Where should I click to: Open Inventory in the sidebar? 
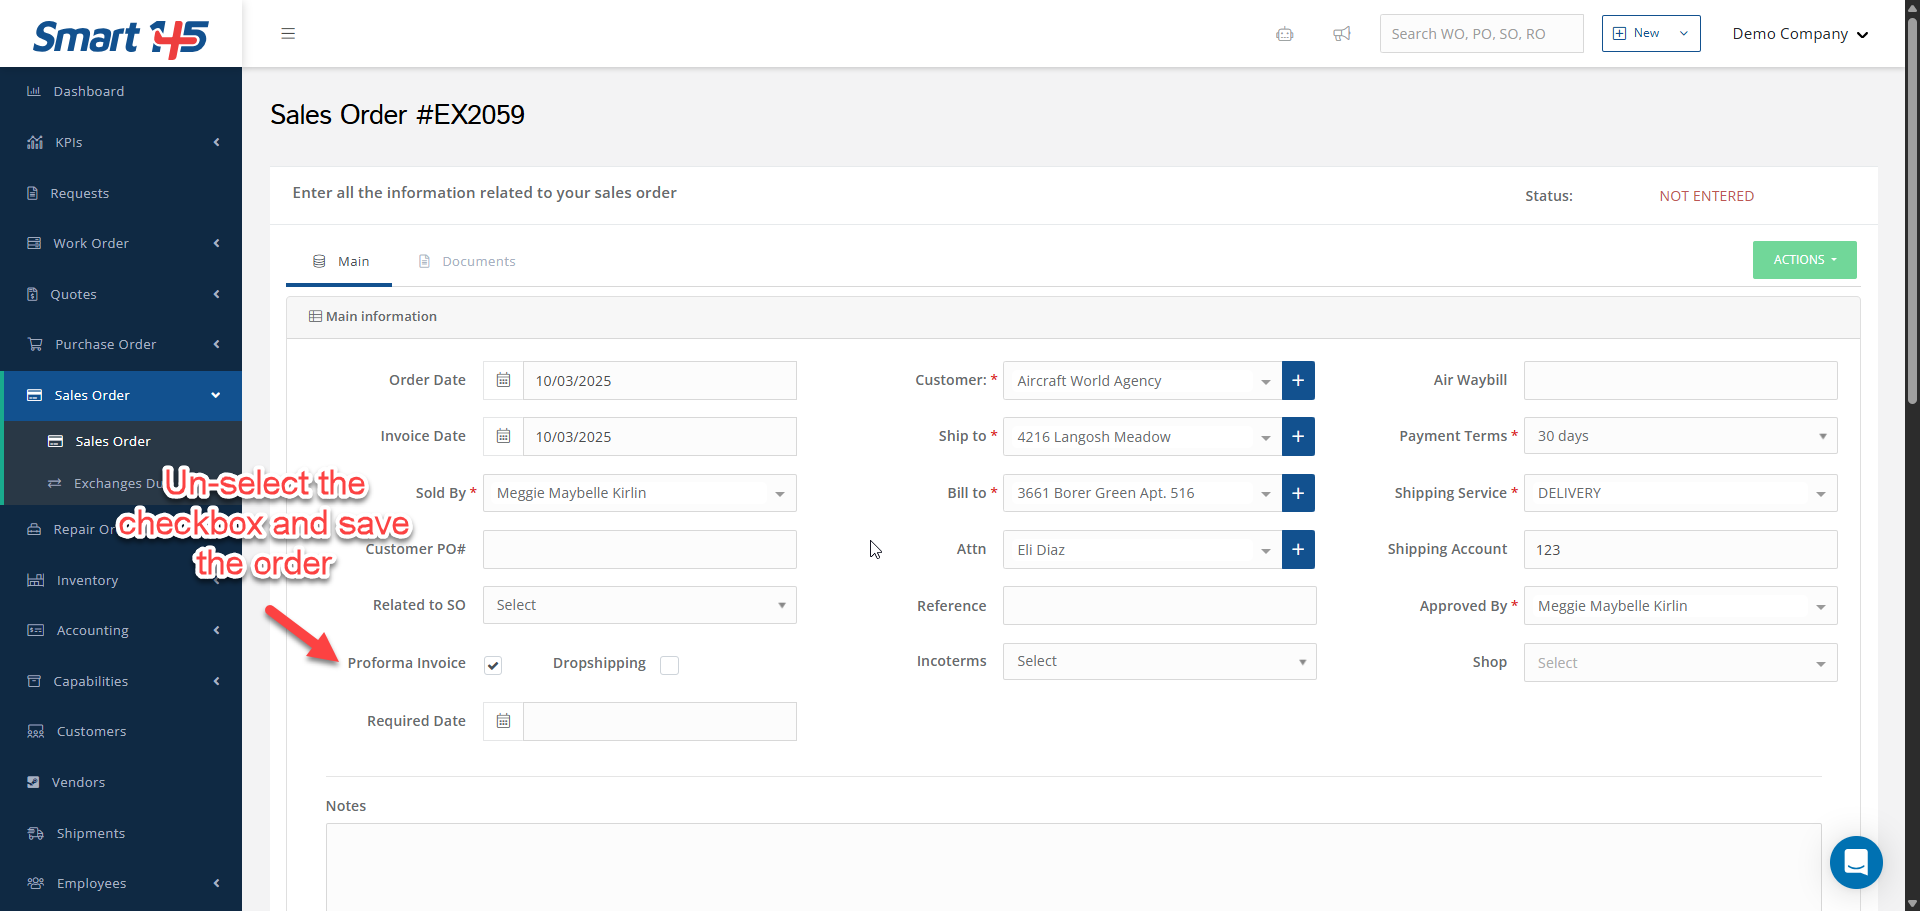coord(87,581)
